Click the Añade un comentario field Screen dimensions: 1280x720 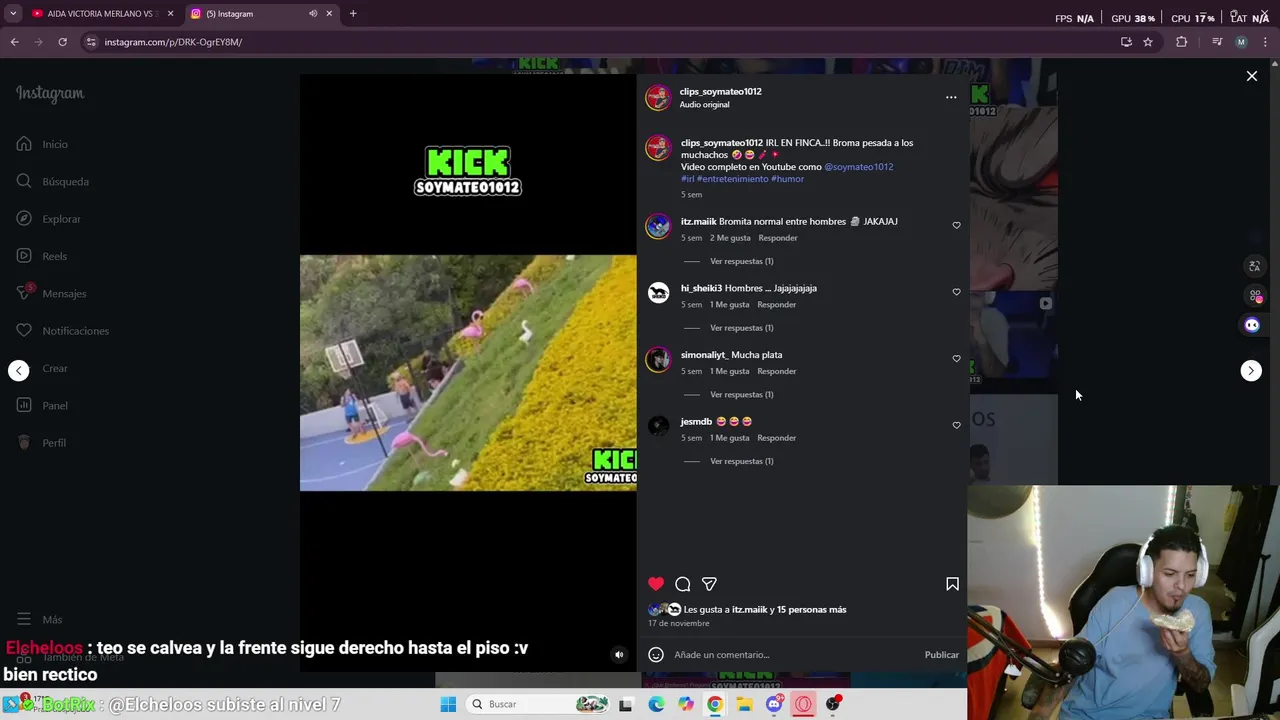coord(795,655)
